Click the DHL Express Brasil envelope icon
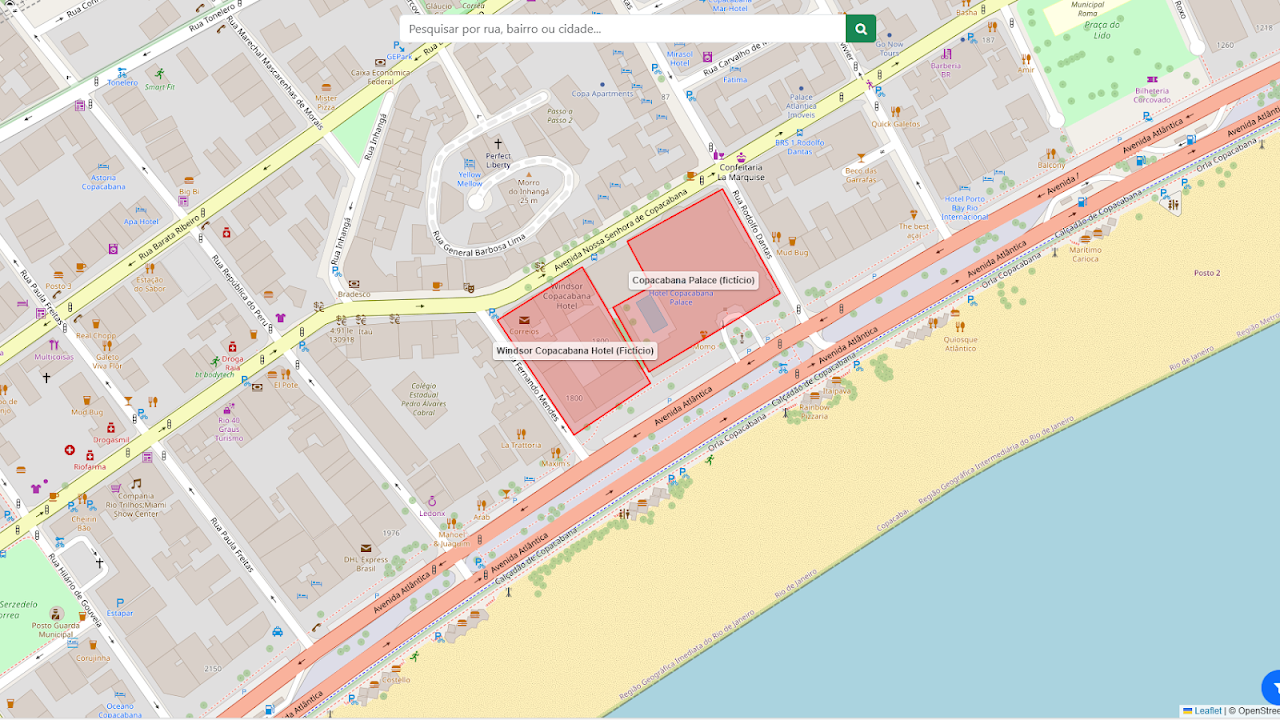This screenshot has height=720, width=1280. pos(366,548)
